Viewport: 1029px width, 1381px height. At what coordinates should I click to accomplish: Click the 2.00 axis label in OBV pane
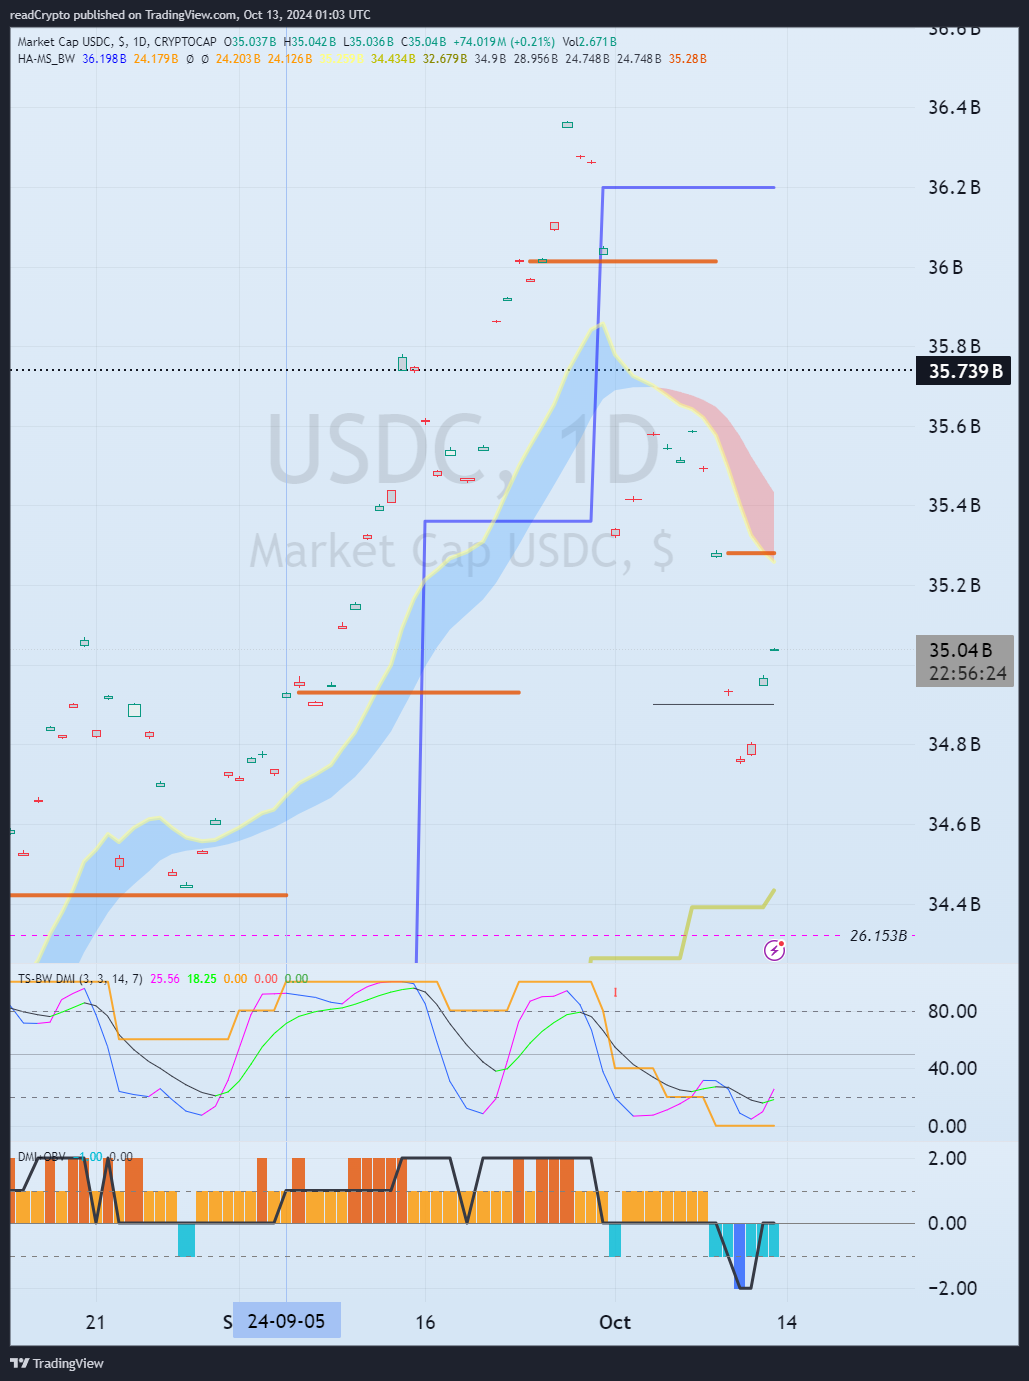947,1158
